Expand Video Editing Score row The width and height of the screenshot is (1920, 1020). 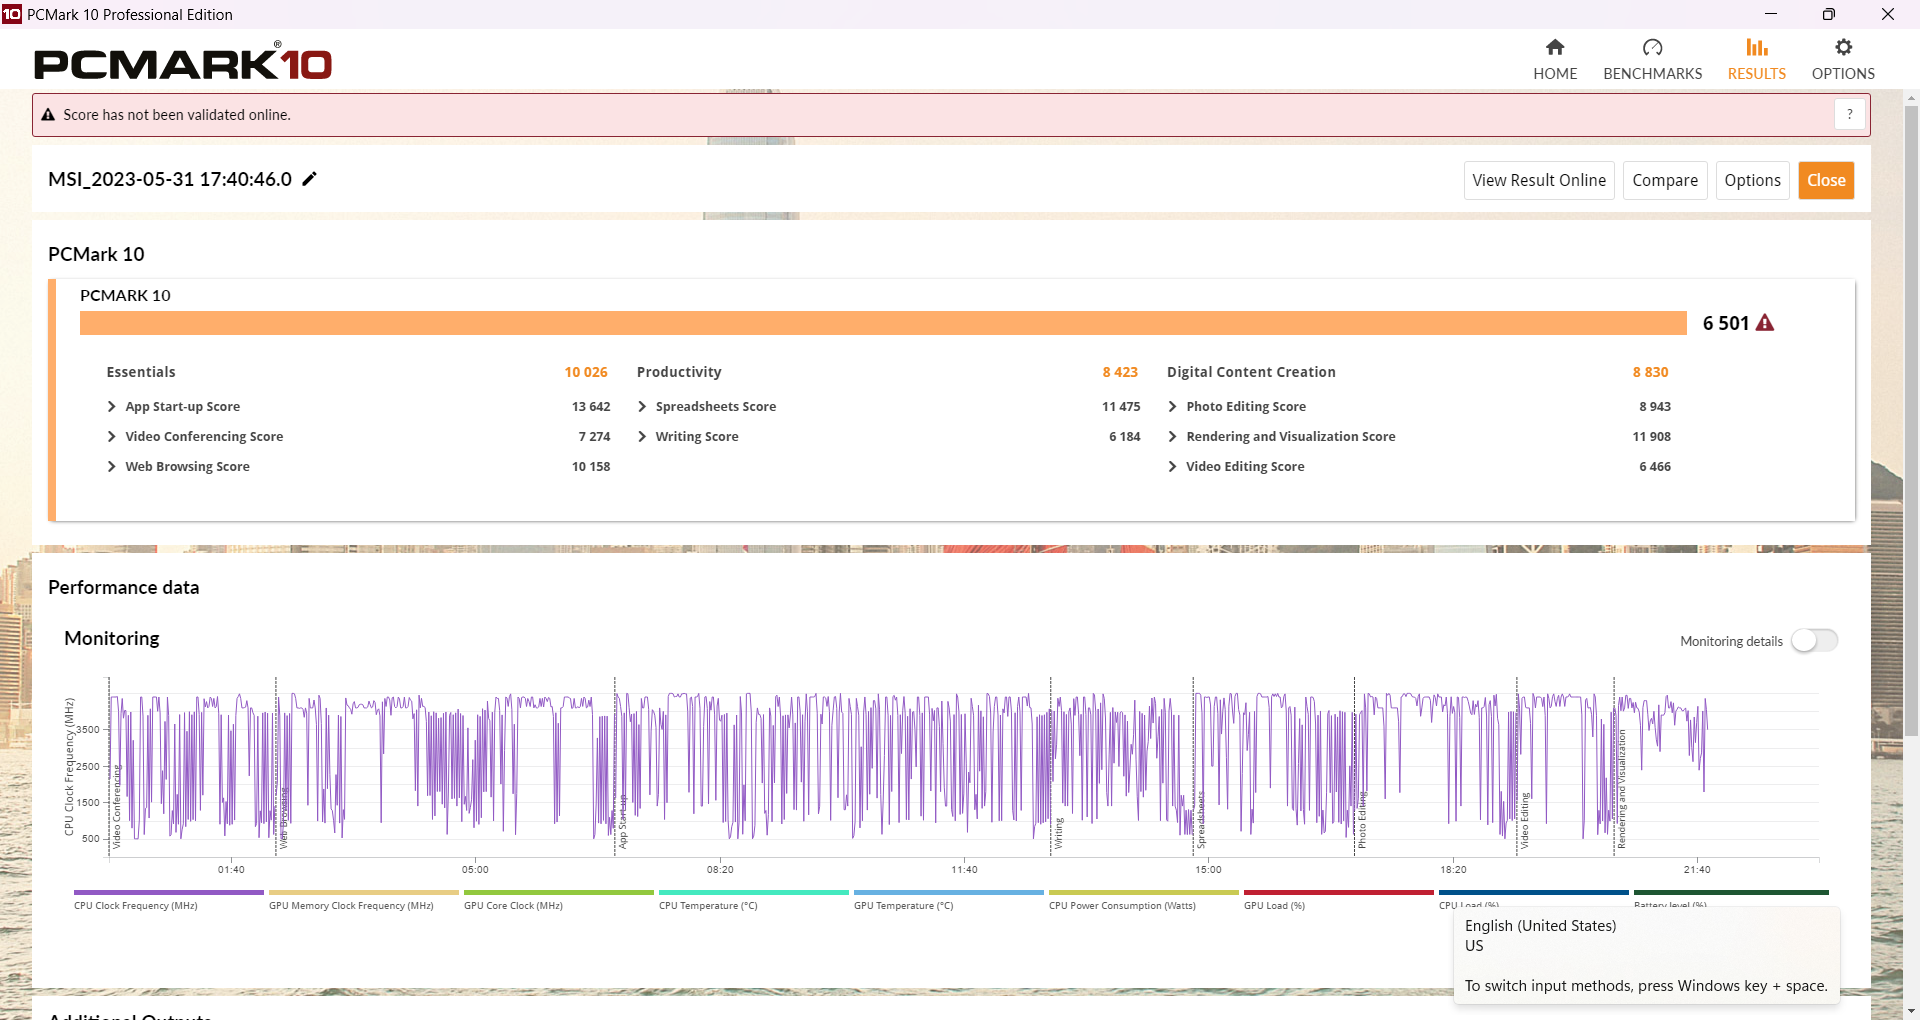pos(1172,467)
